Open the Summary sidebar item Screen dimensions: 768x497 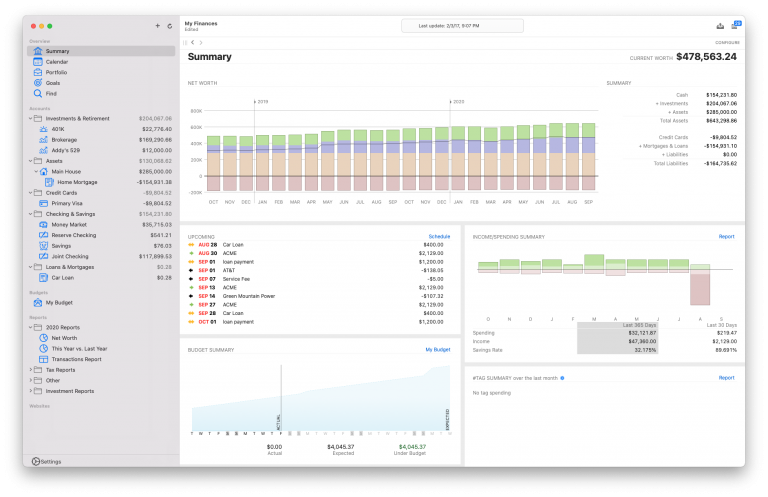[101, 51]
